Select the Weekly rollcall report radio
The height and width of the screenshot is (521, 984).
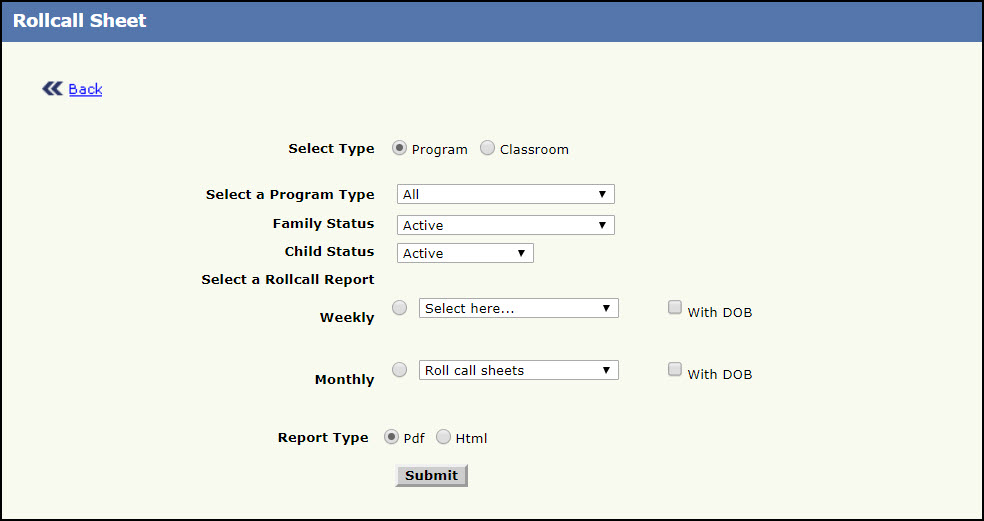[x=400, y=308]
